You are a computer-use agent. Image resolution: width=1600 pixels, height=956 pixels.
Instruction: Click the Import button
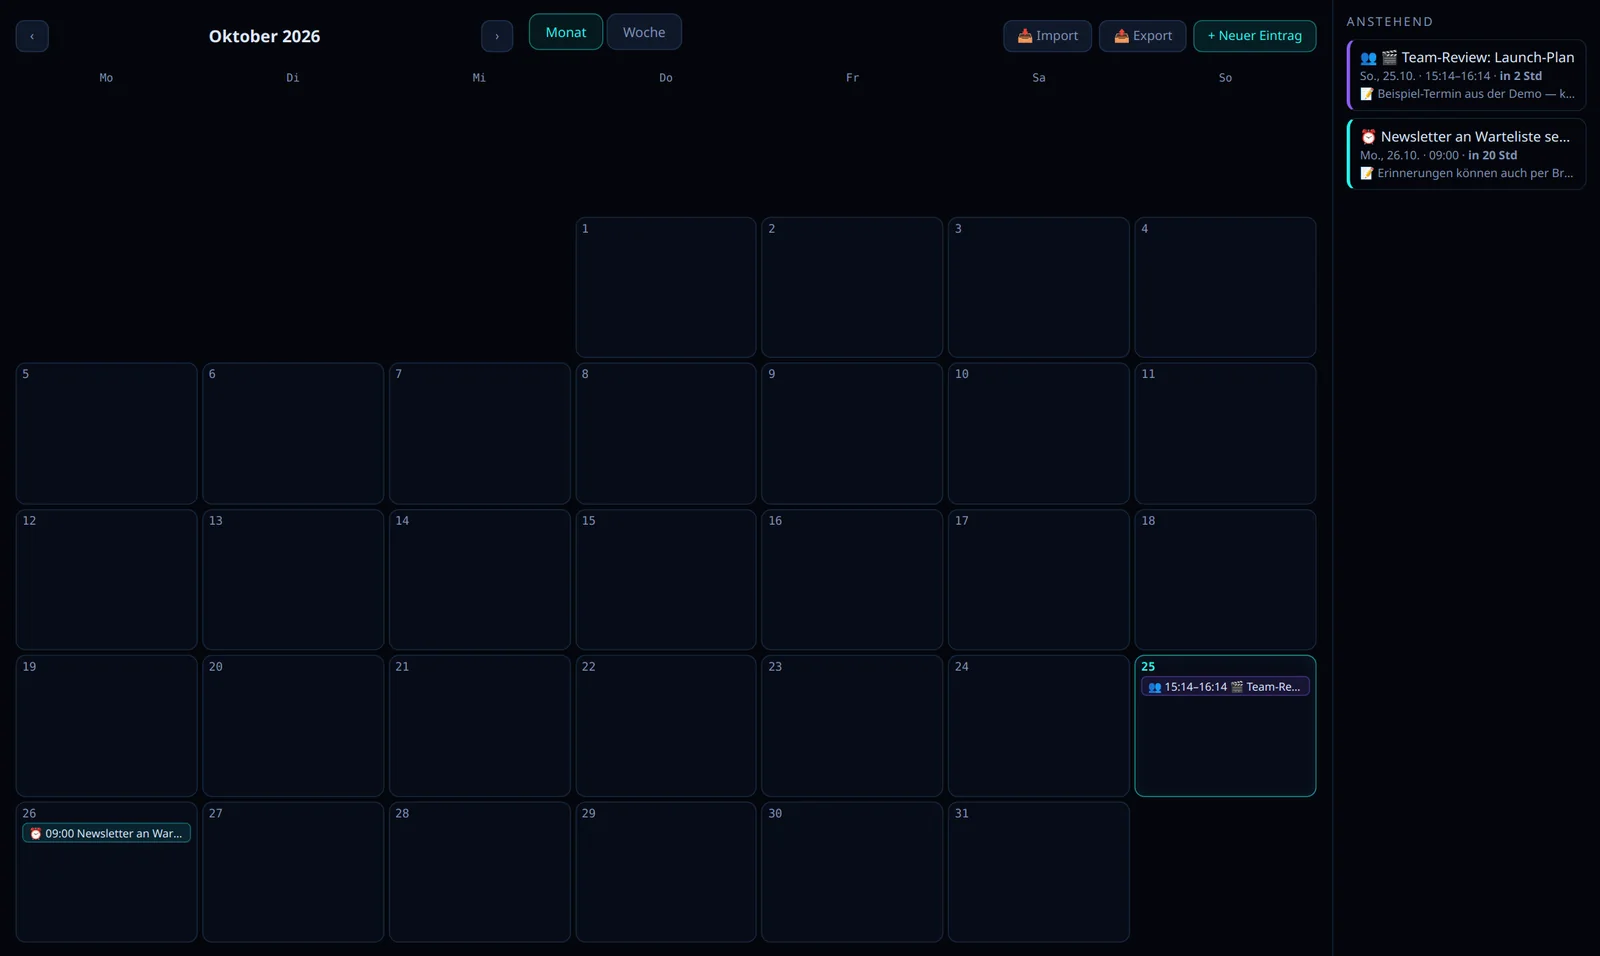[1047, 36]
